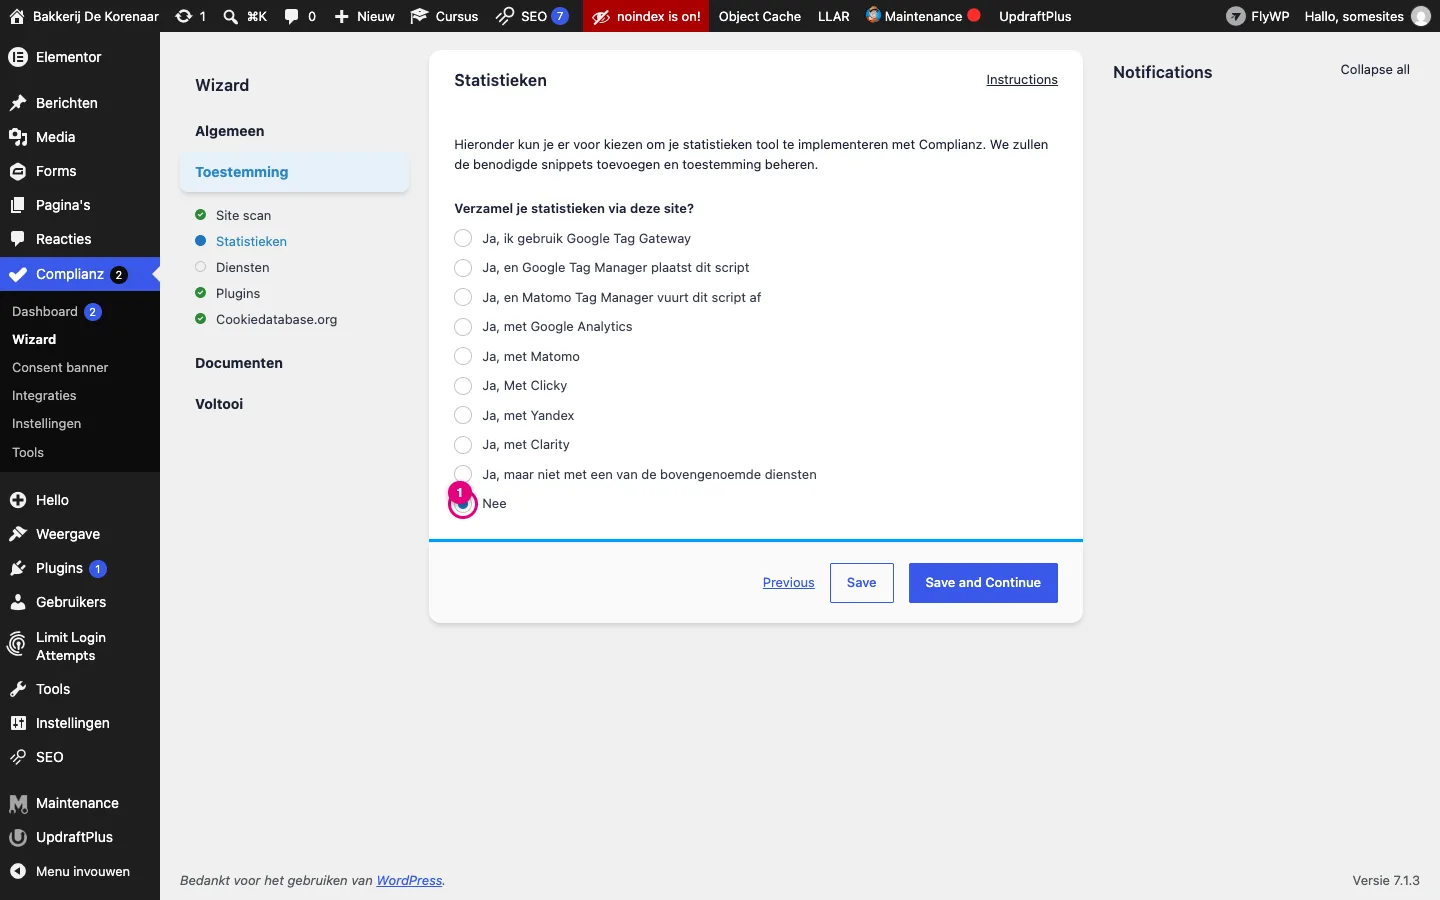Choose the 'Ja, met Google Analytics' radio option
Image resolution: width=1440 pixels, height=900 pixels.
[x=463, y=327]
